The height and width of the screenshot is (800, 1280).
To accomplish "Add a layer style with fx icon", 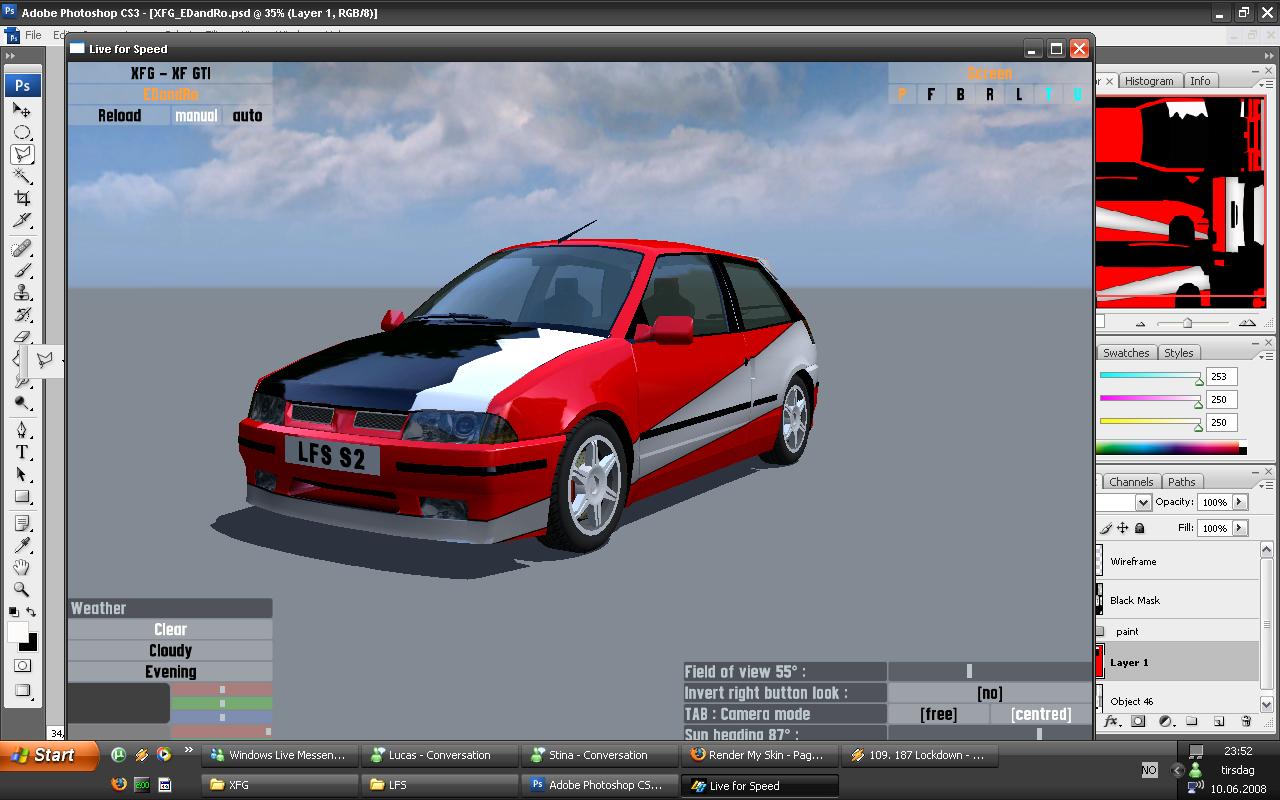I will coord(1112,721).
